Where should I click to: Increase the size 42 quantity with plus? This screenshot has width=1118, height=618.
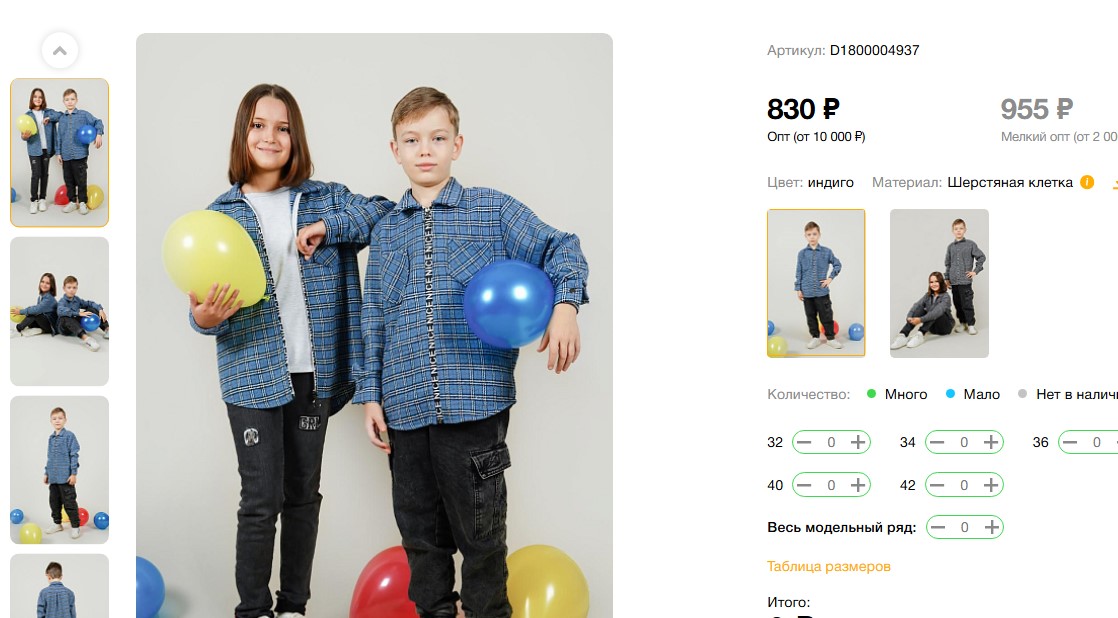(x=991, y=485)
